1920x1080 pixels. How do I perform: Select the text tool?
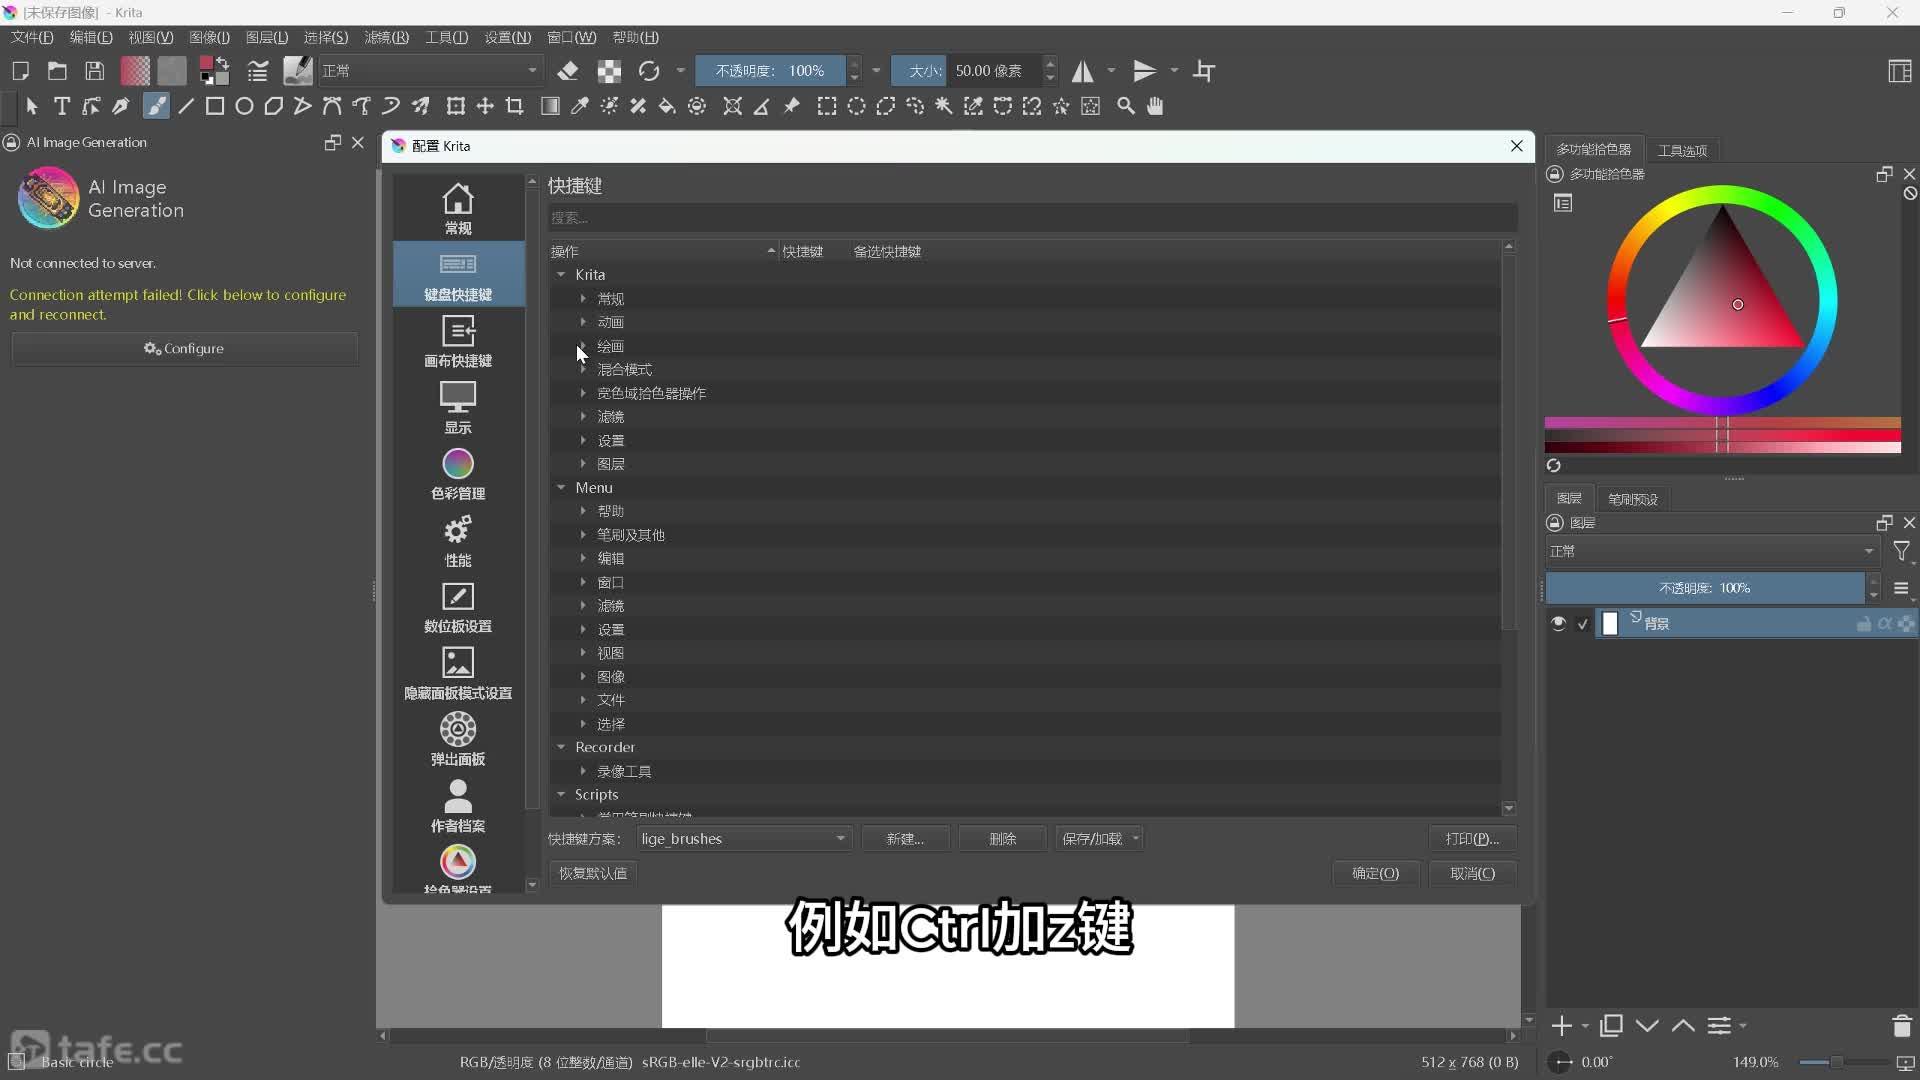coord(62,106)
